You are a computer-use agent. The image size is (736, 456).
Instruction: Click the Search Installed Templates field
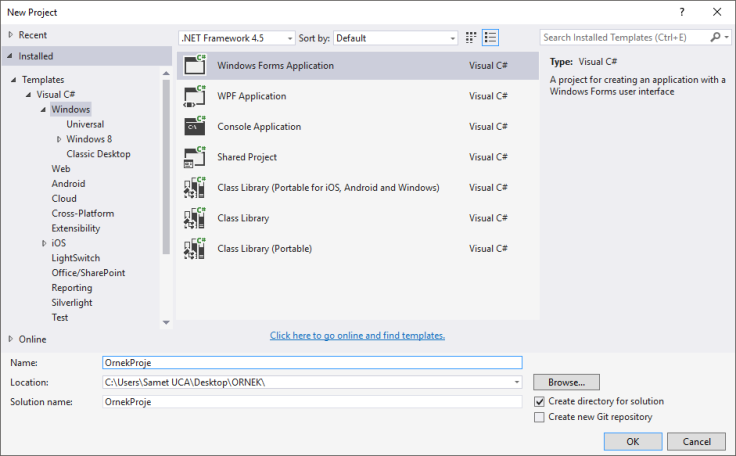pyautogui.click(x=625, y=37)
